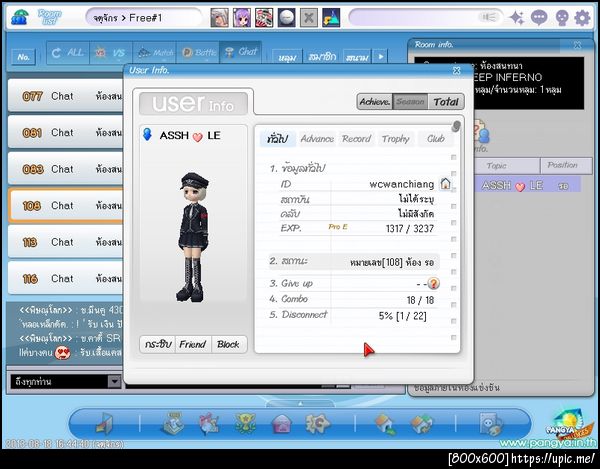
Task: Switch to the Advance tab
Action: tap(317, 138)
